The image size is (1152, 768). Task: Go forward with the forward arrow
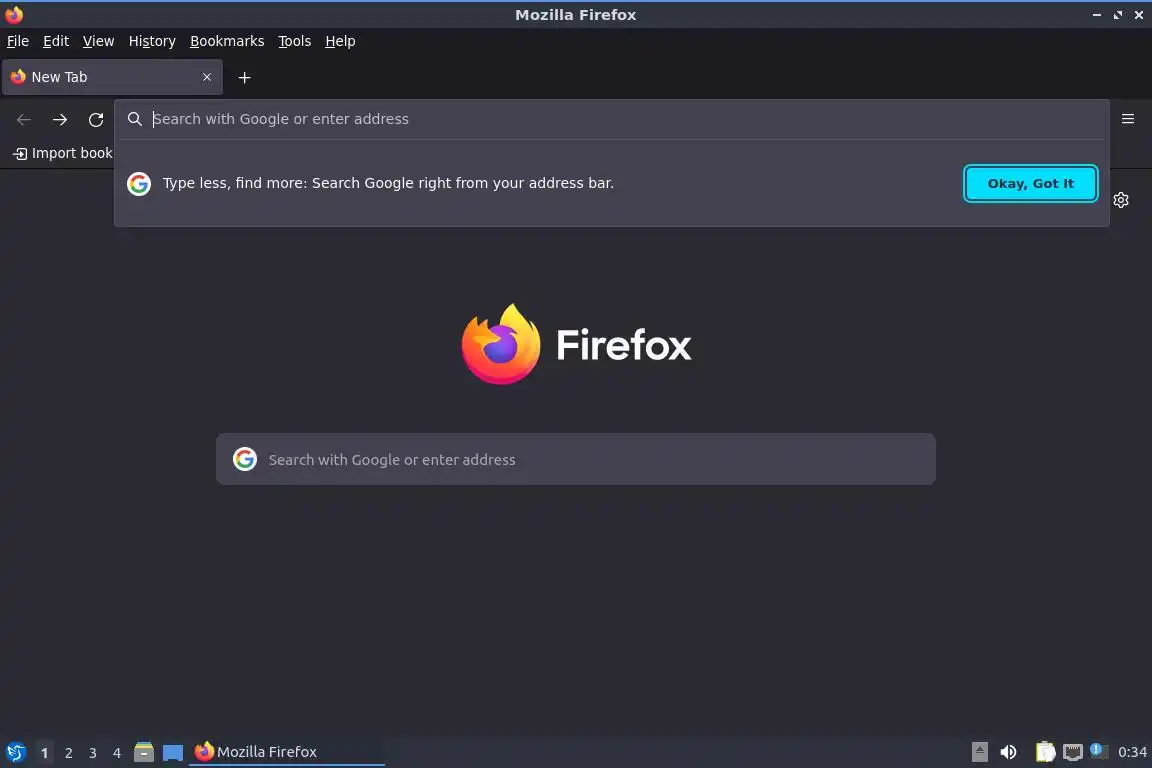pyautogui.click(x=60, y=119)
